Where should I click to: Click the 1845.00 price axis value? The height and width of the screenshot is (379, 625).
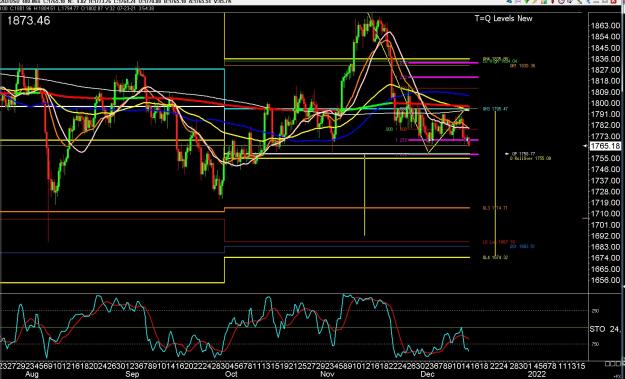tap(605, 48)
